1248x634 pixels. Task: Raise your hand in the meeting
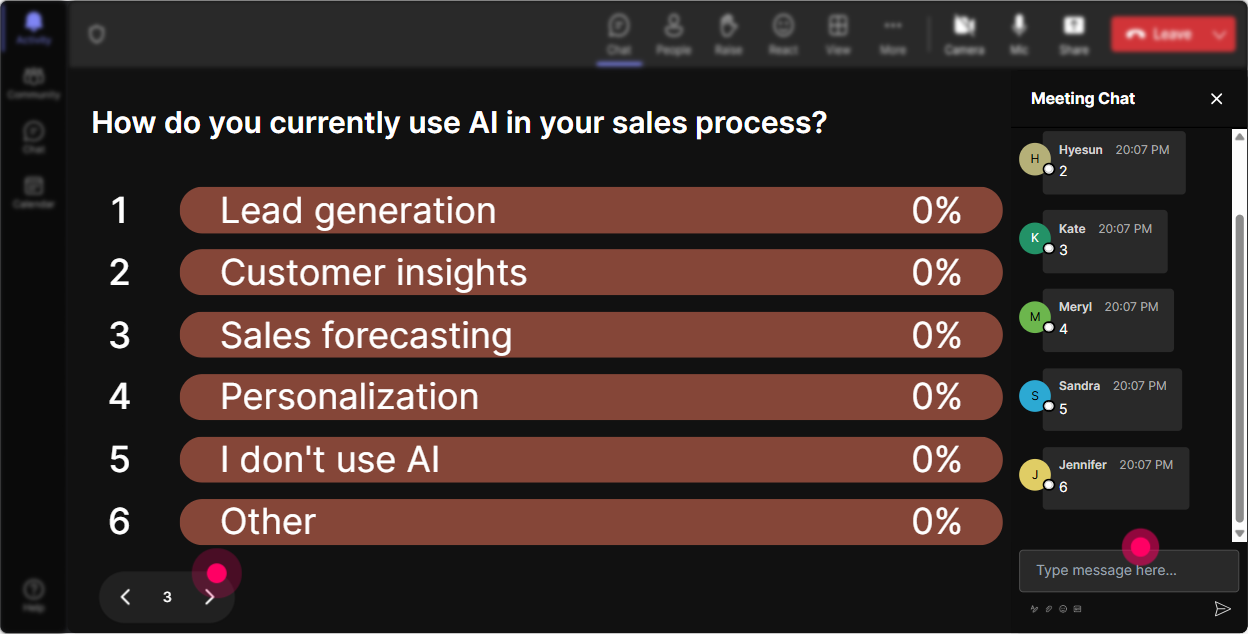click(728, 34)
